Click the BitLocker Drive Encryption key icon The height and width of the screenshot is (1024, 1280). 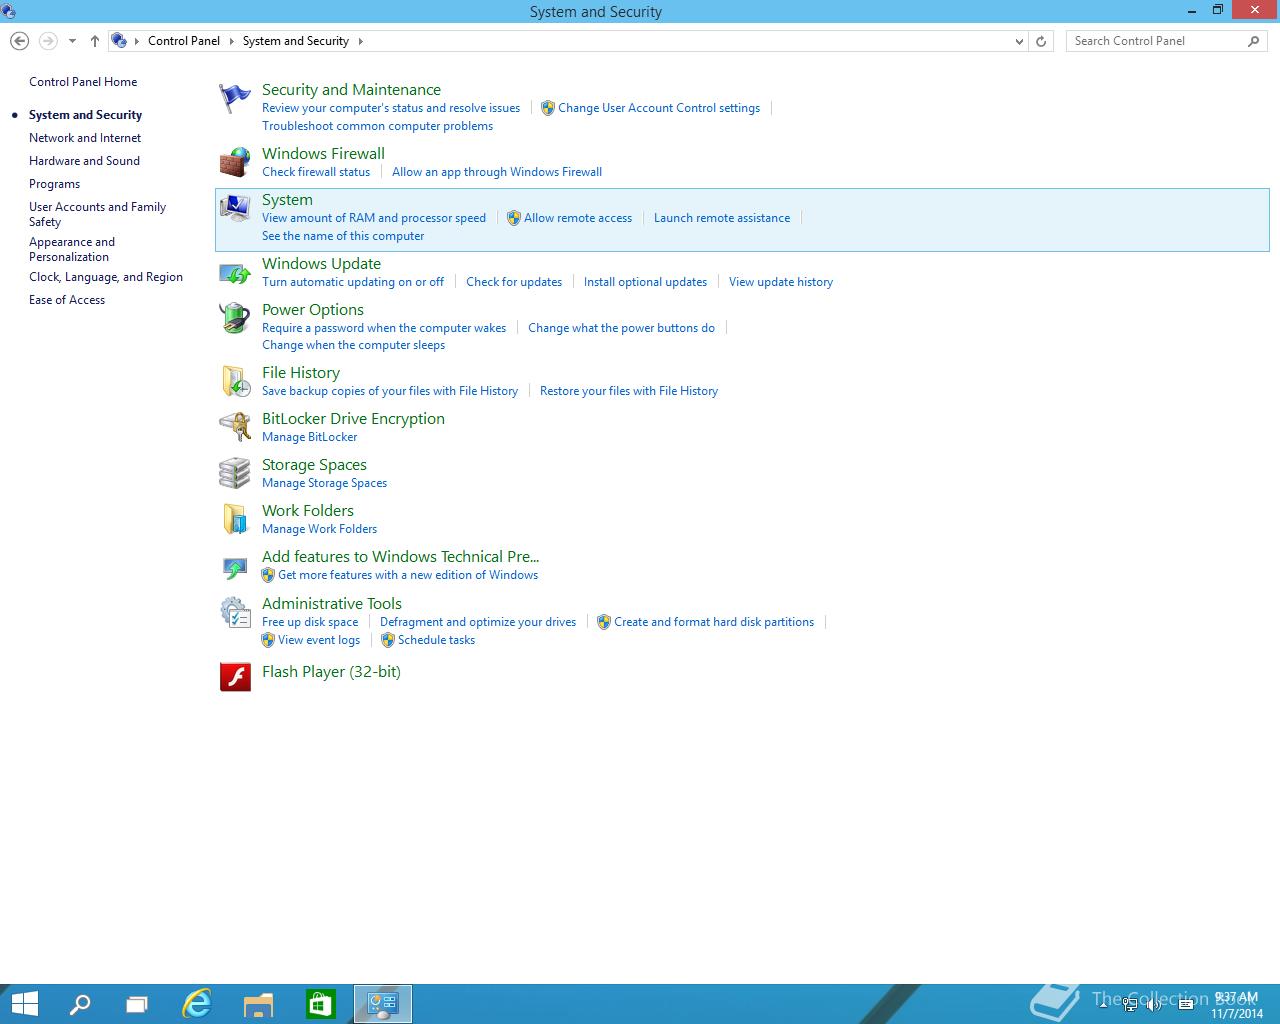235,427
